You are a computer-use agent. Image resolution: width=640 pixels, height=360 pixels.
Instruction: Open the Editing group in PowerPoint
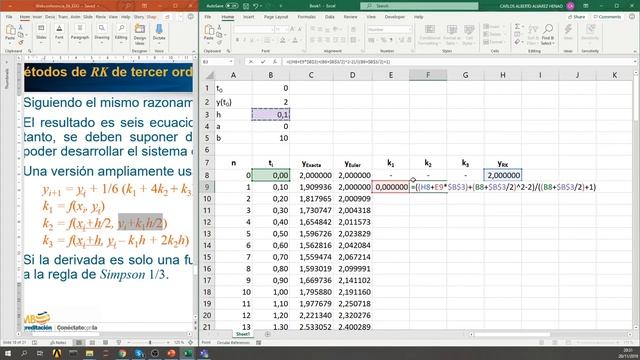pyautogui.click(x=121, y=32)
